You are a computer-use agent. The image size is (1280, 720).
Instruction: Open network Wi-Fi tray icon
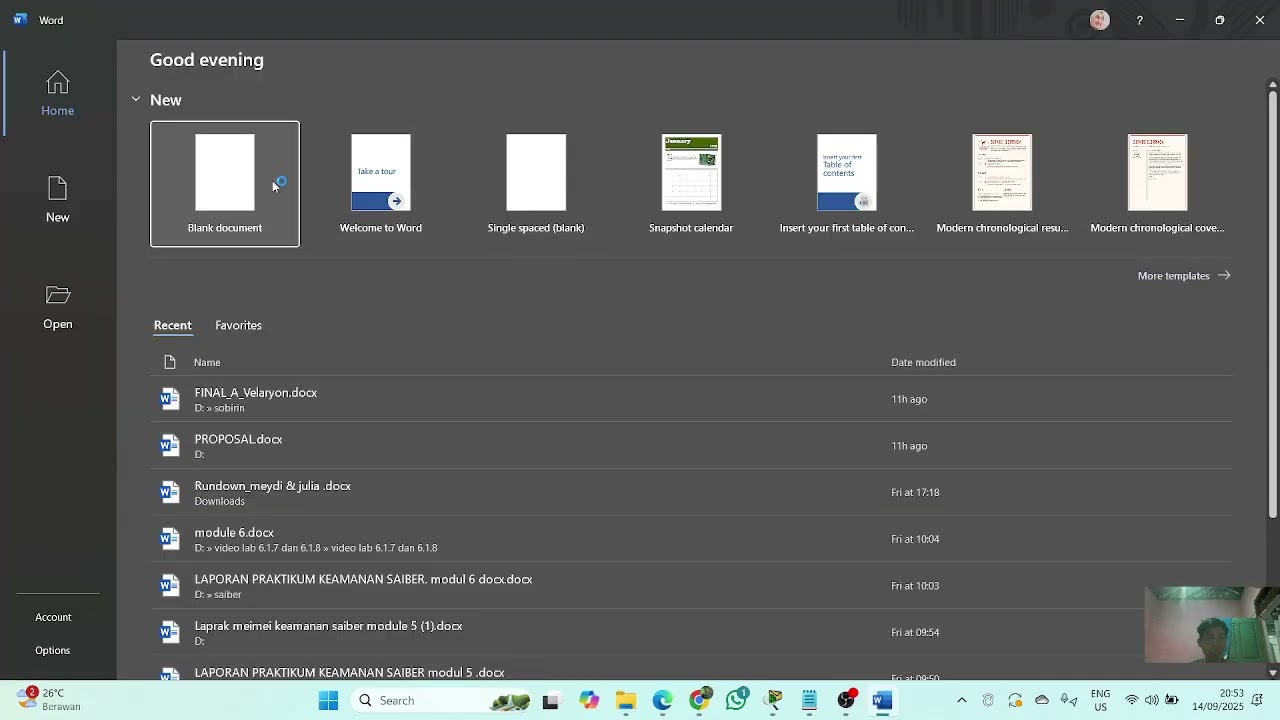coord(1132,700)
